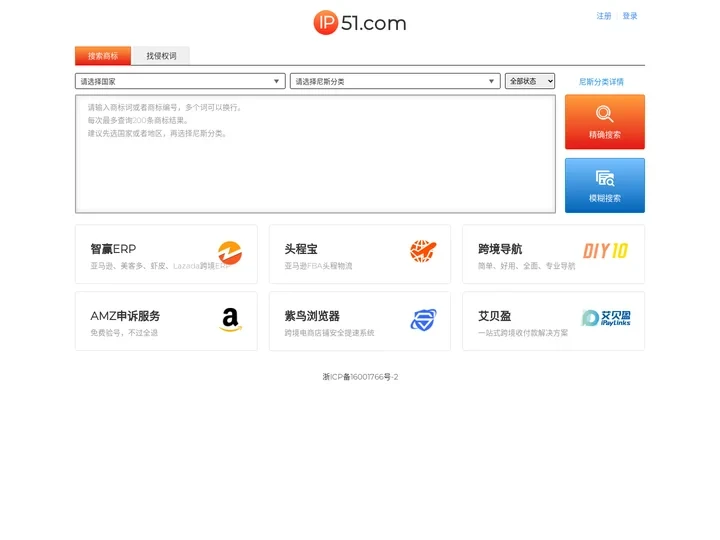
Task: Switch to the 搜索商标 tab
Action: coord(103,56)
